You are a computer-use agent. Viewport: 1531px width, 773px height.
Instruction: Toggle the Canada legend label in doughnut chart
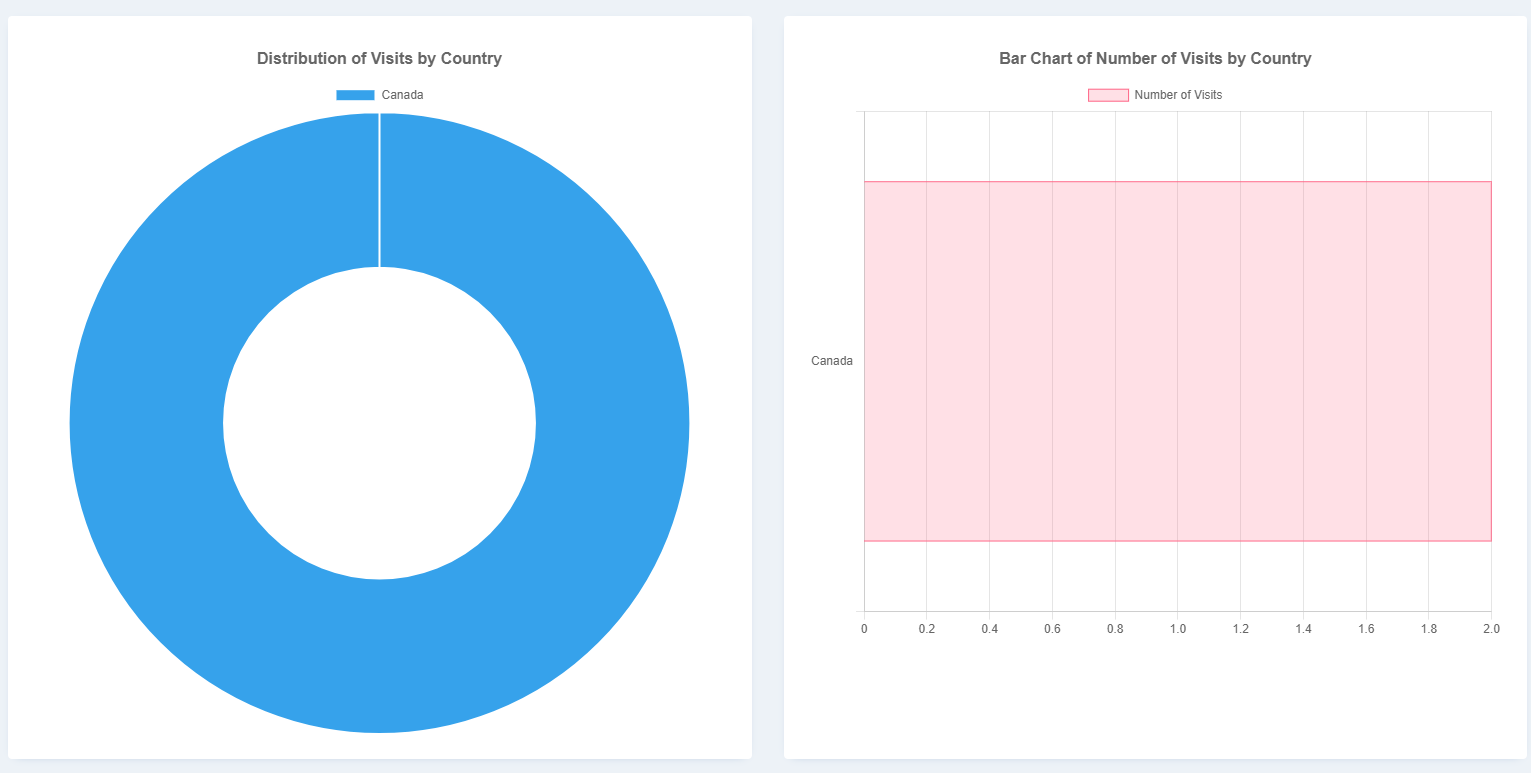click(402, 95)
